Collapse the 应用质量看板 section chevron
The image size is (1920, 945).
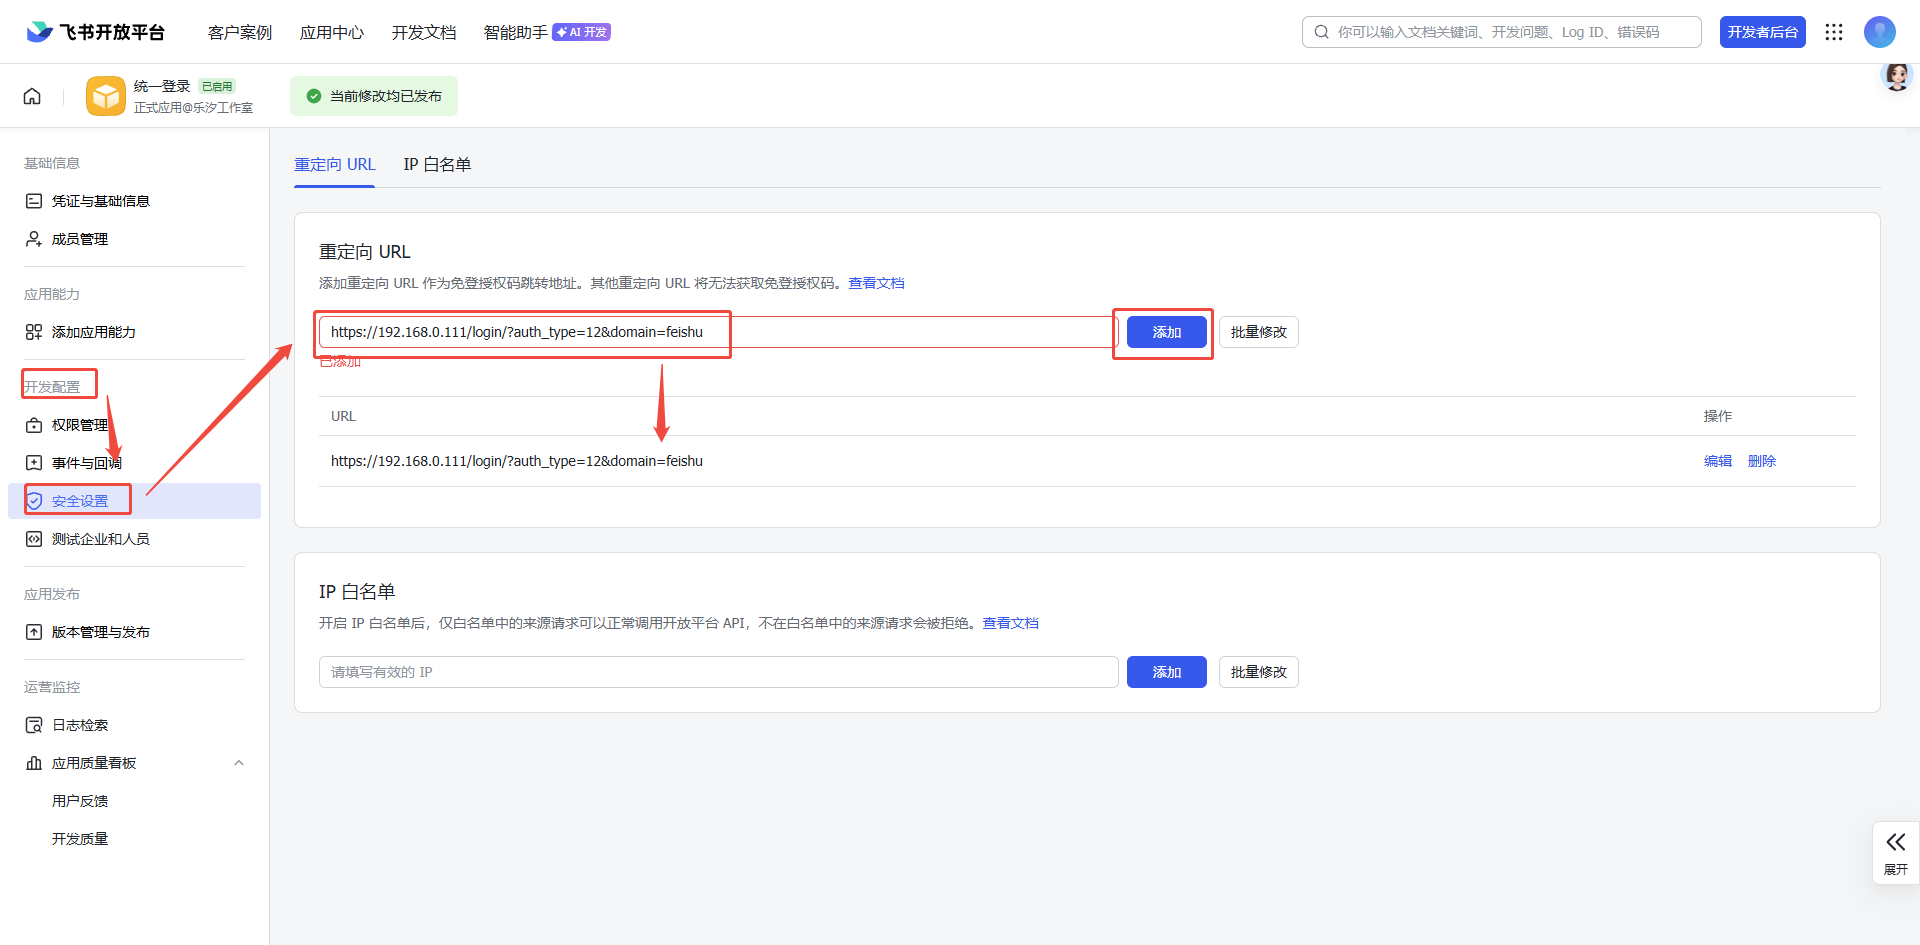[x=239, y=763]
